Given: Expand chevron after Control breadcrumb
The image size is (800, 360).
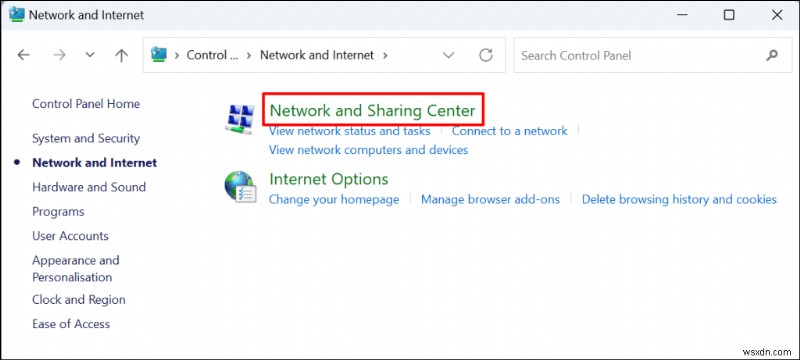Looking at the screenshot, I should point(249,55).
